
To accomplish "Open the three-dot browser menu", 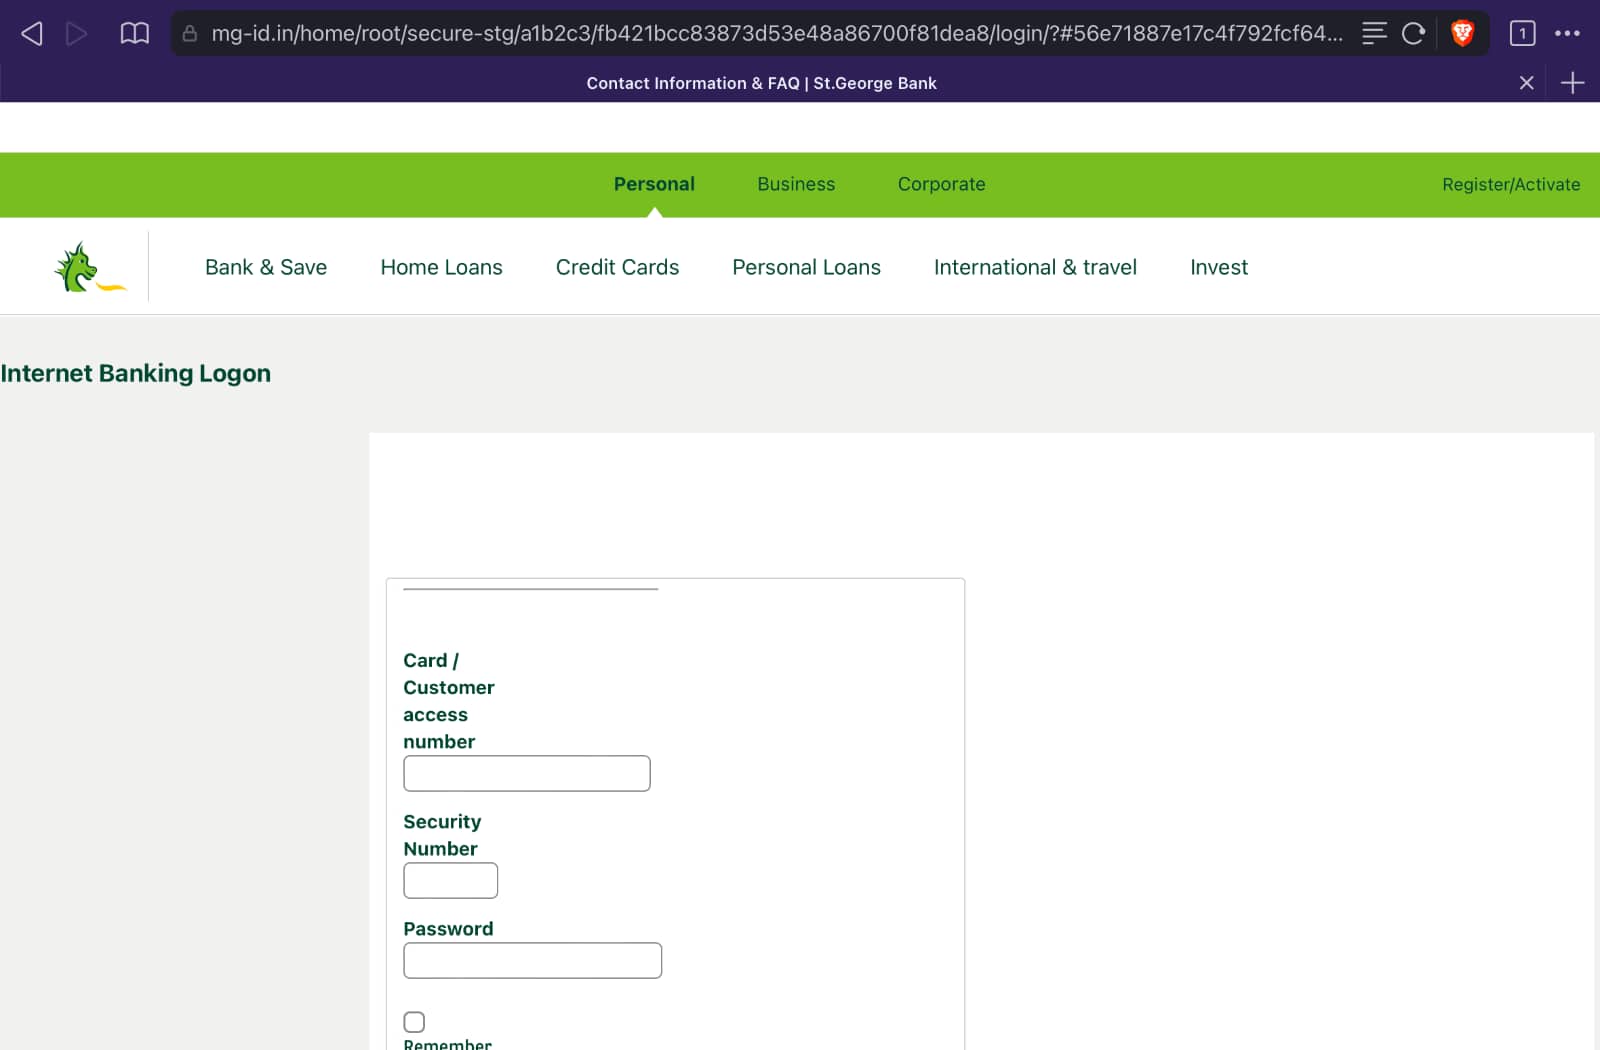I will (1567, 34).
